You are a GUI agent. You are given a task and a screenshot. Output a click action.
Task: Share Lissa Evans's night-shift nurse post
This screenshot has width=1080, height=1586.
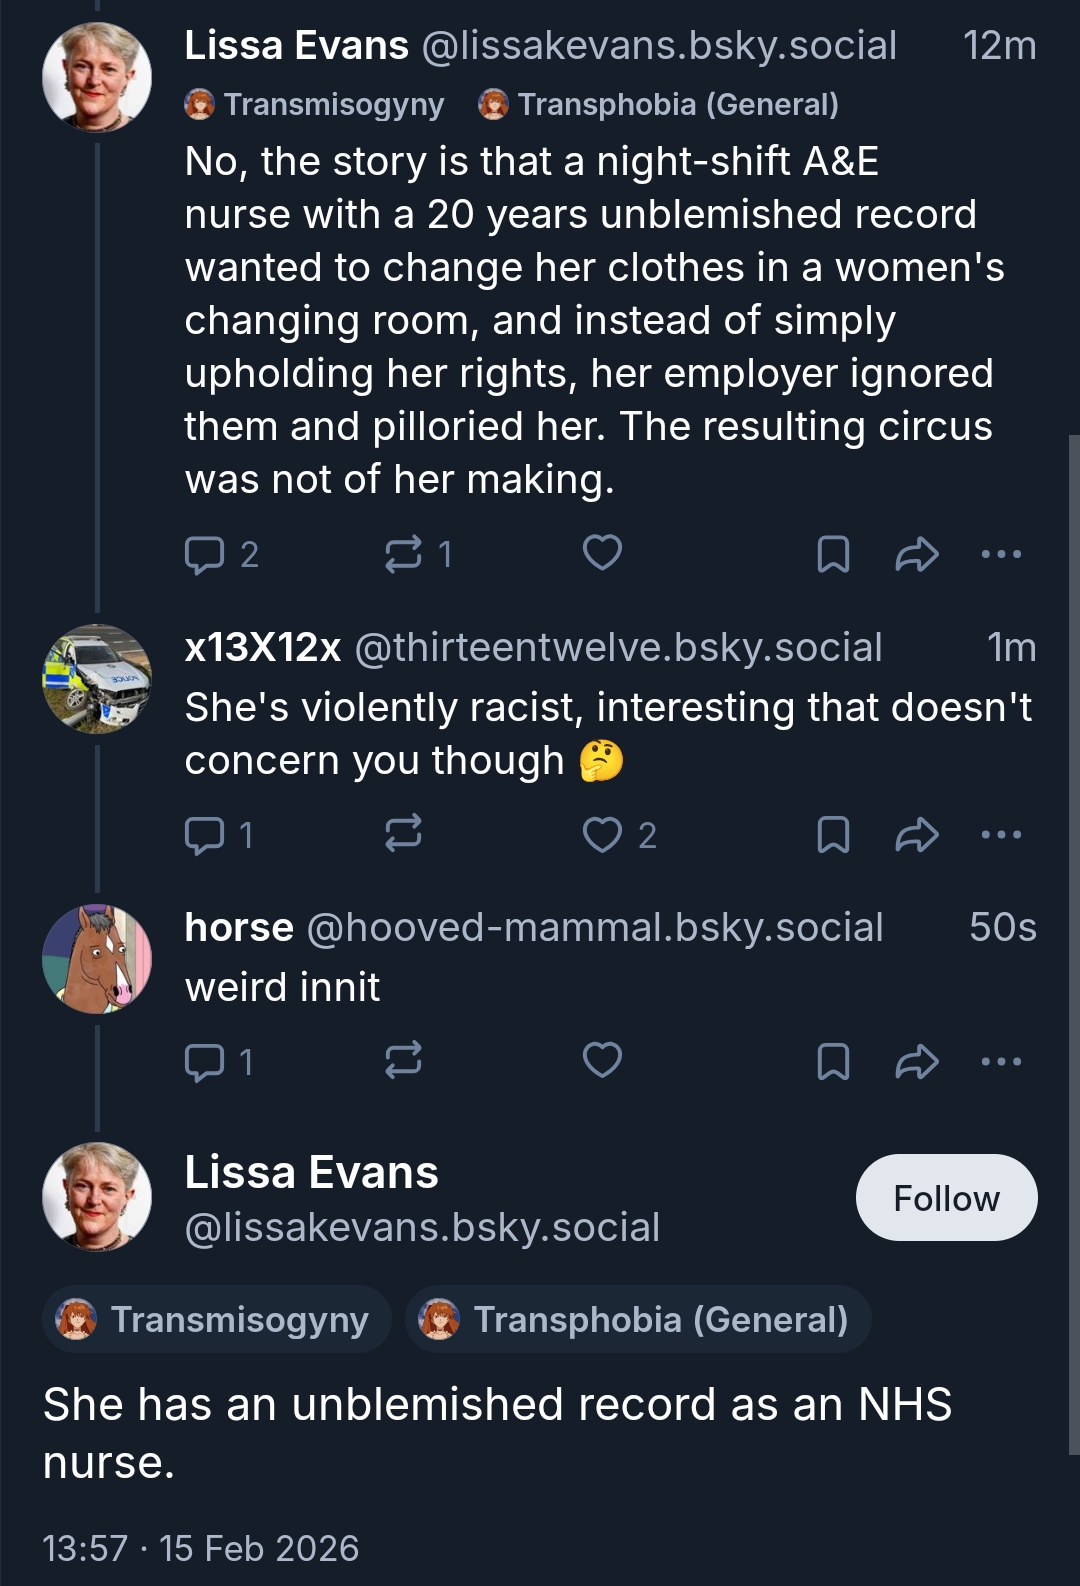(x=916, y=554)
